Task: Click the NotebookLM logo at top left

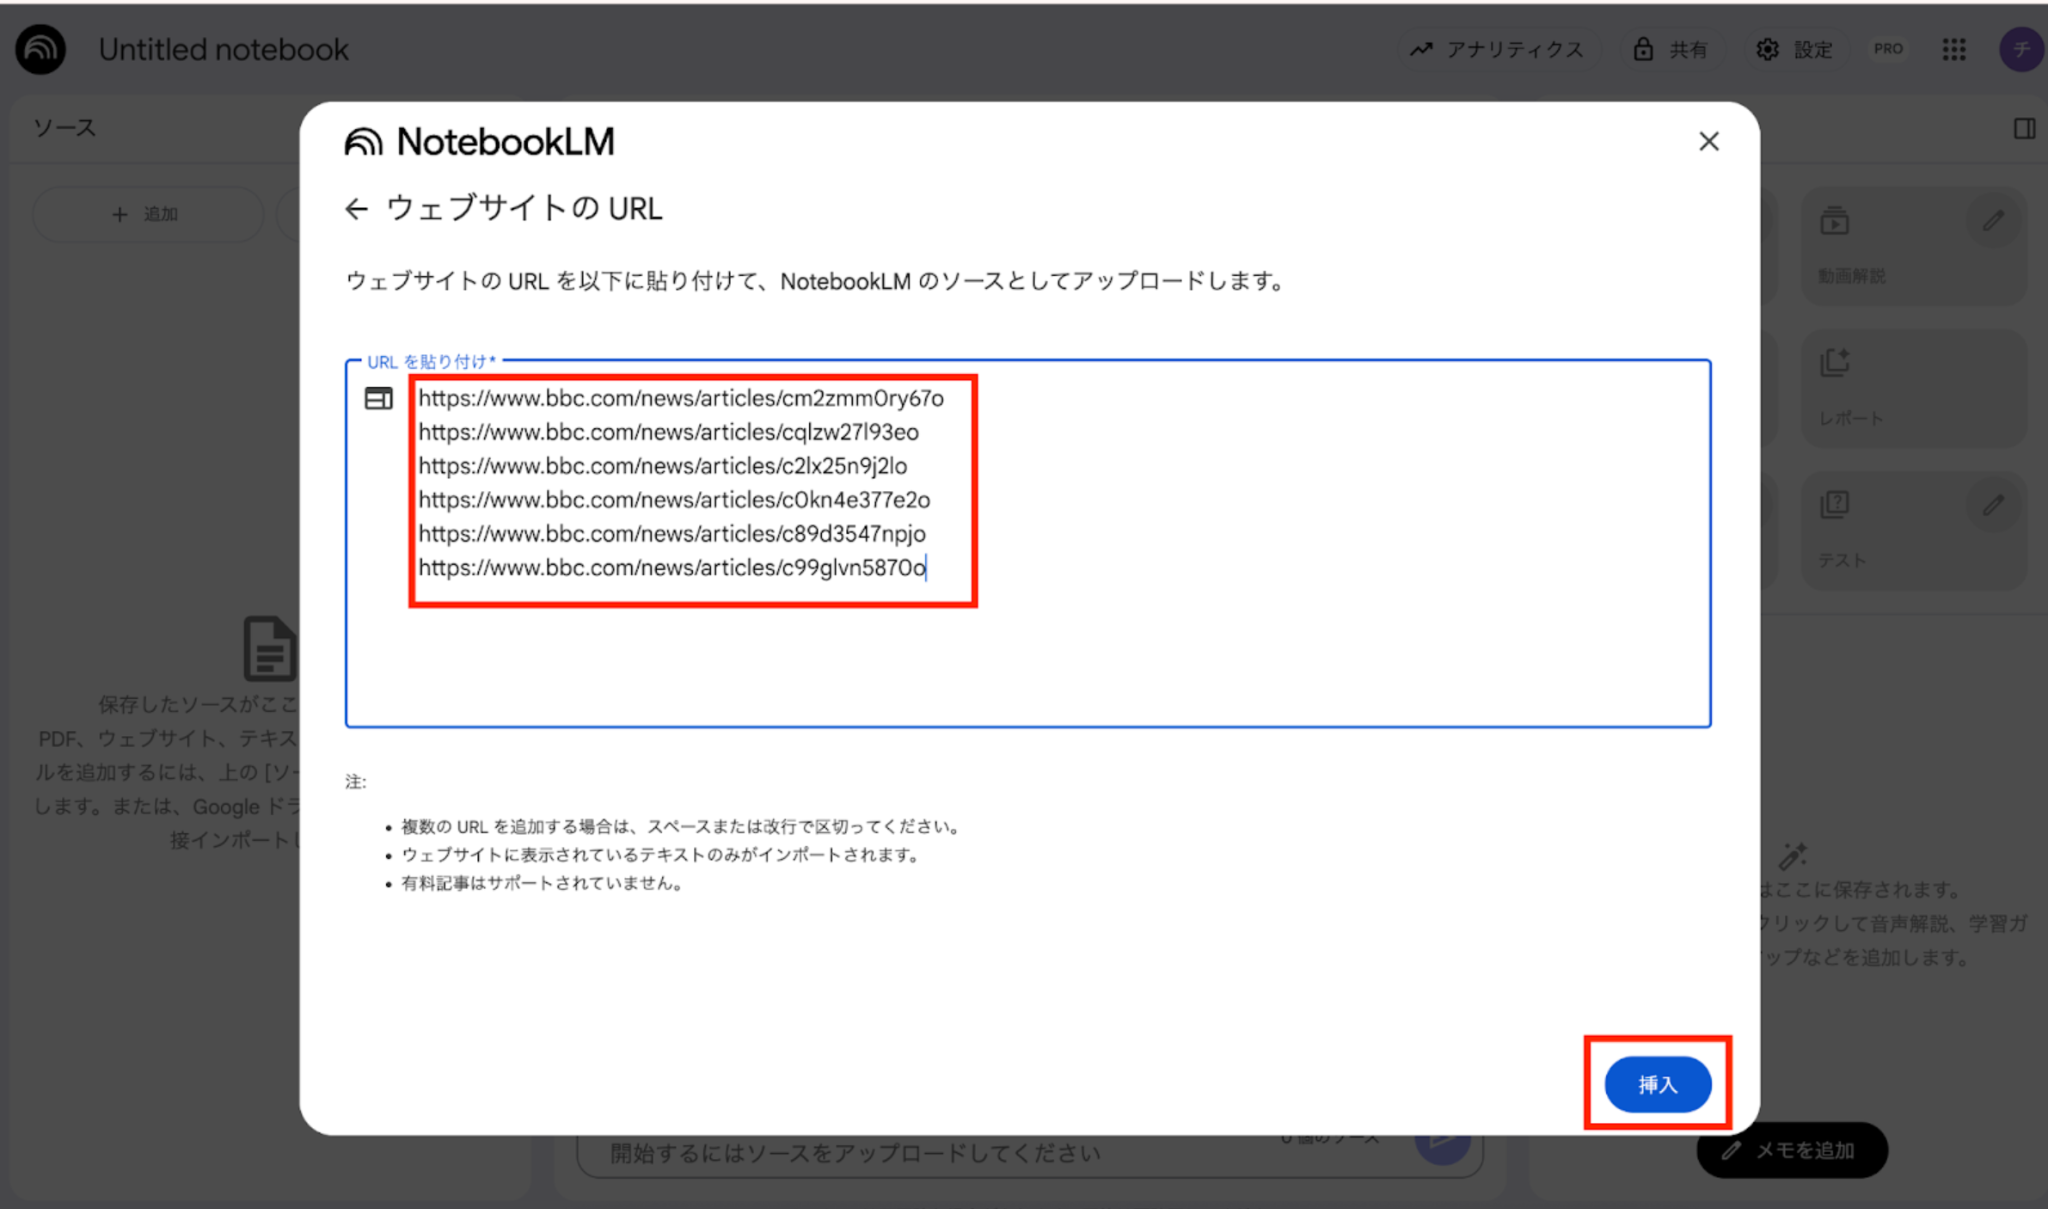Action: pyautogui.click(x=41, y=49)
